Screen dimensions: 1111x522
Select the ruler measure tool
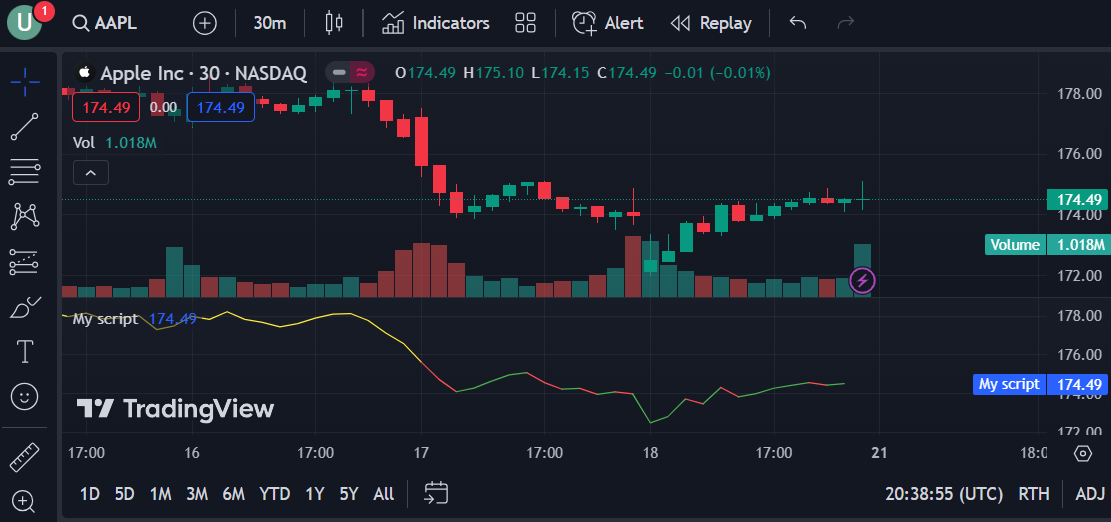coord(25,457)
